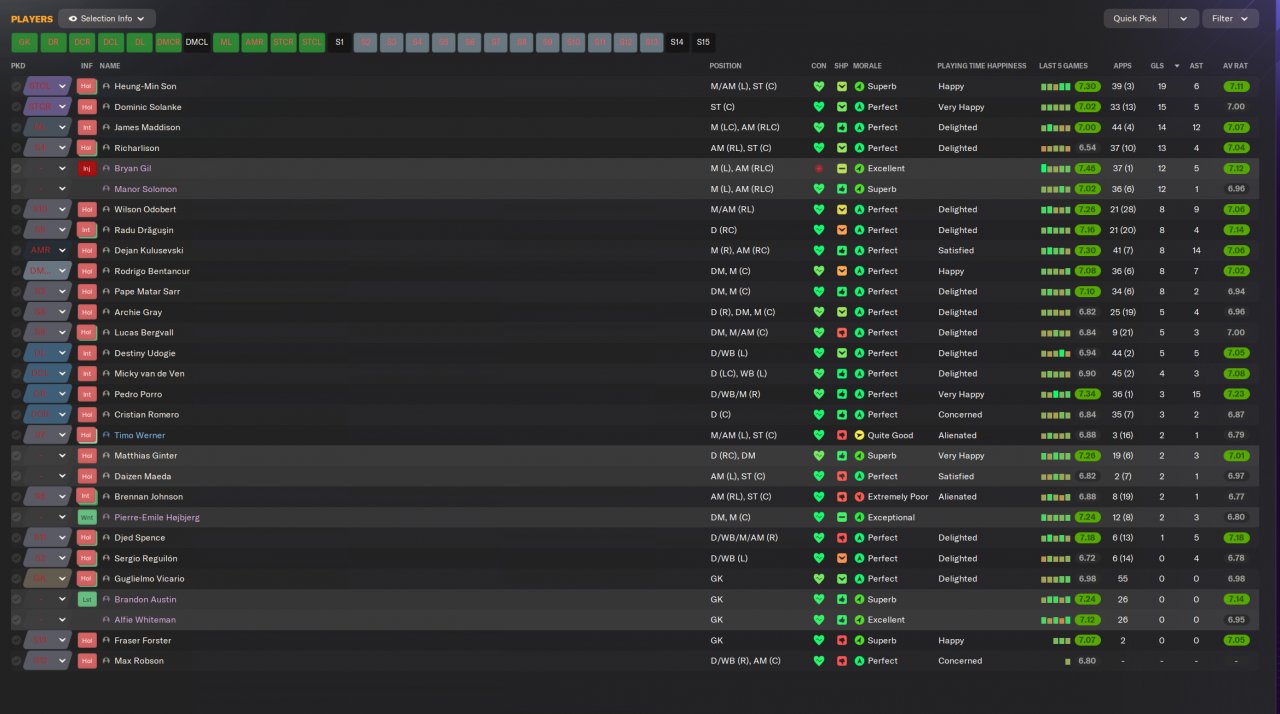Open the Filter dropdown
This screenshot has height=714, width=1280.
(1230, 18)
